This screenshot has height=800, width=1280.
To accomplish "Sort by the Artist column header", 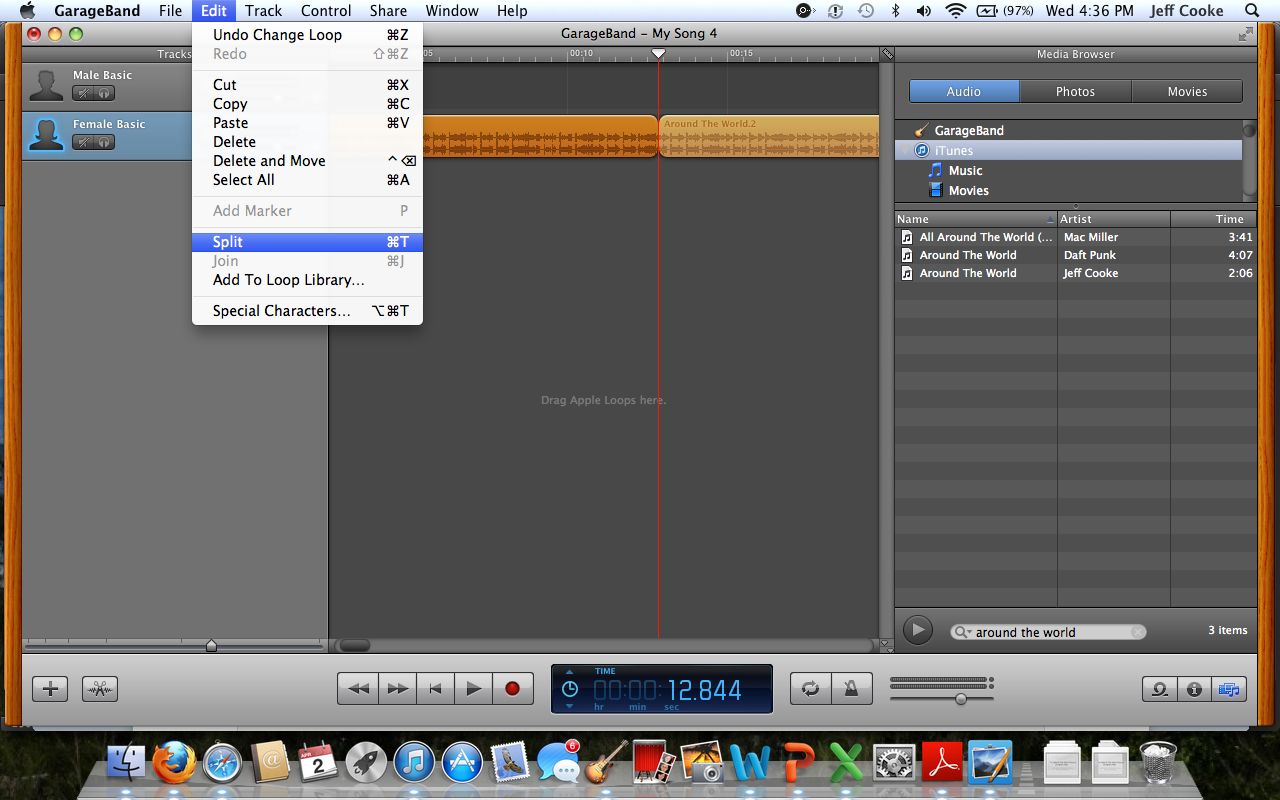I will click(1114, 219).
